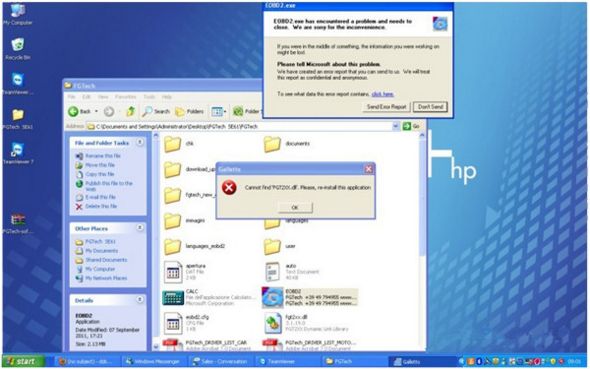This screenshot has height=369, width=590.
Task: Select the FGTech SEKI desktop folder
Action: tap(18, 119)
